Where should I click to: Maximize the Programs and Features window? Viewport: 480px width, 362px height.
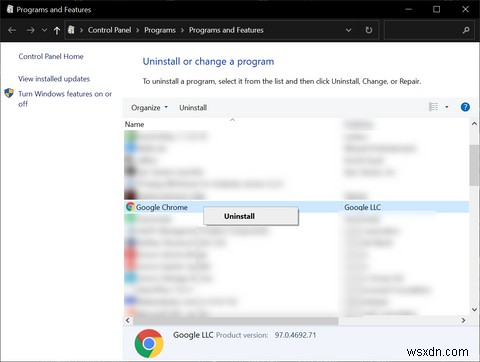[x=437, y=9]
